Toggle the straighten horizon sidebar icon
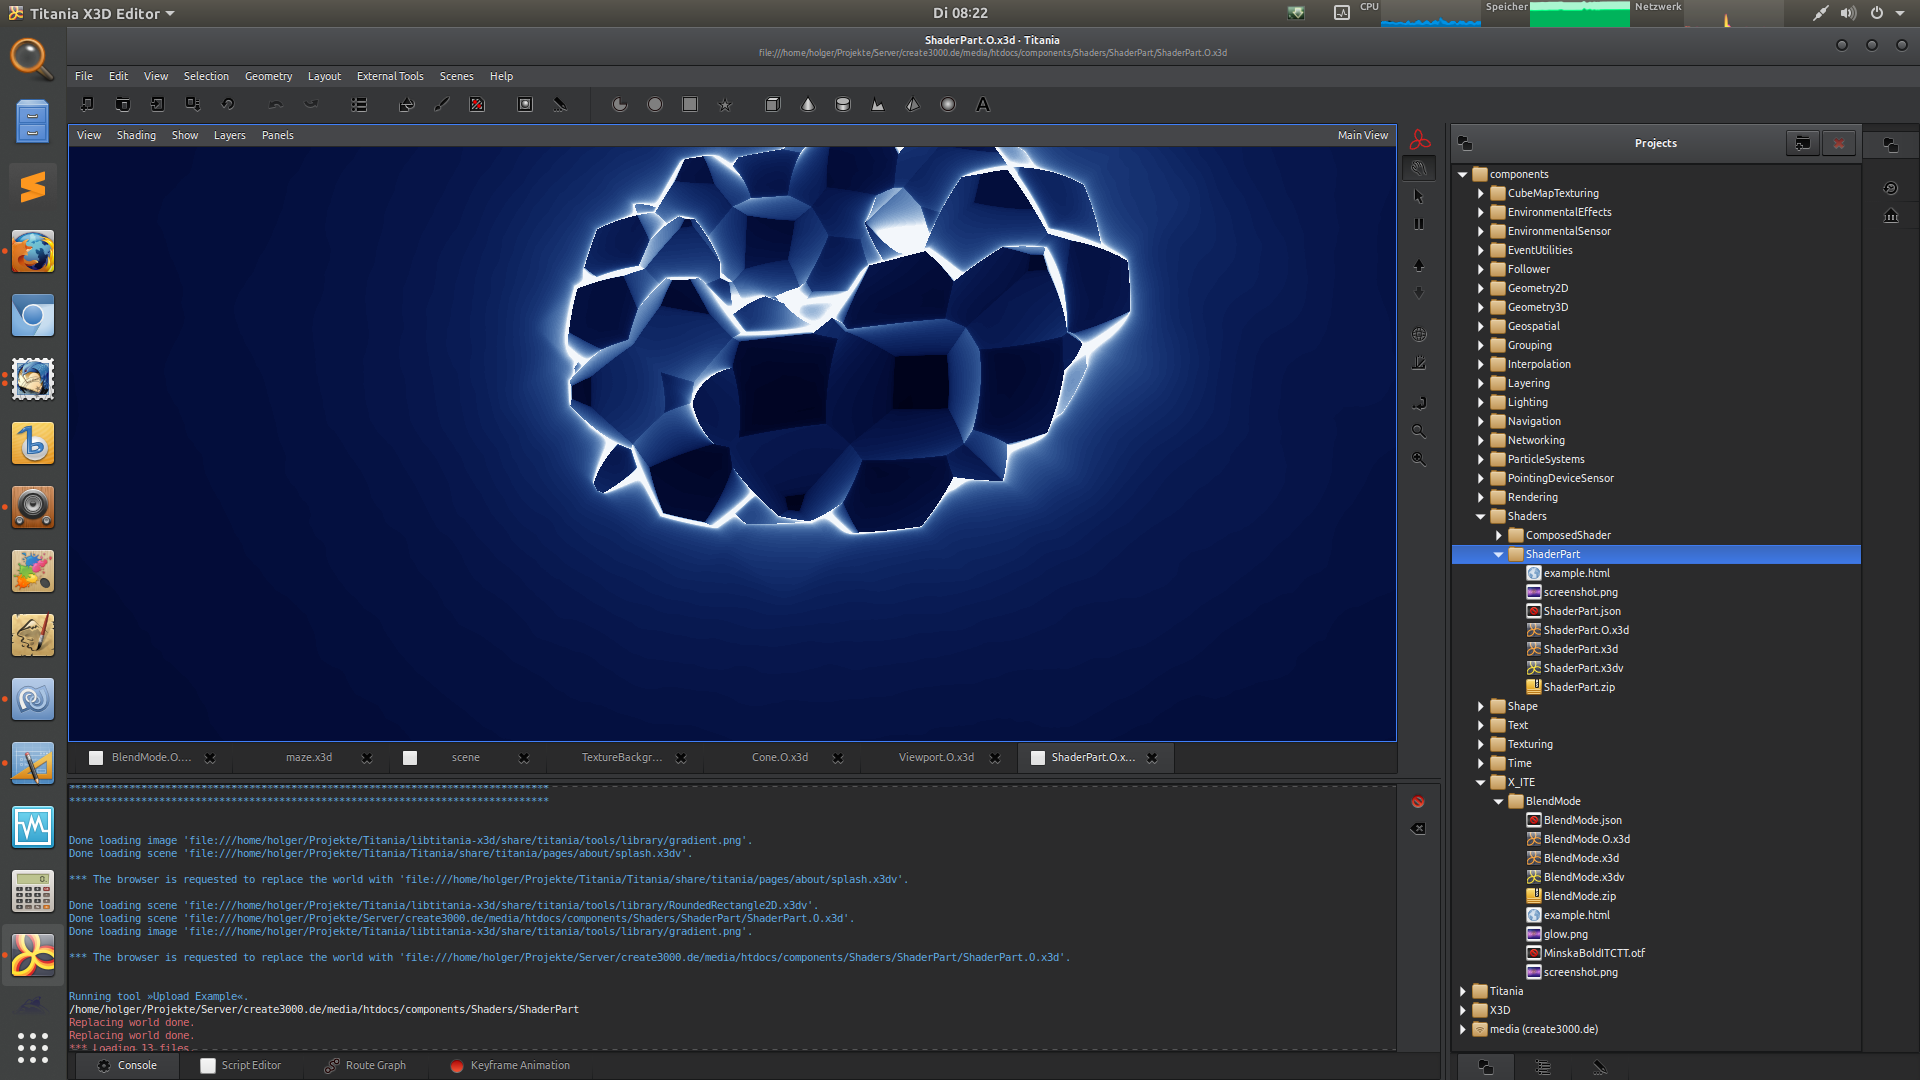Image resolution: width=1920 pixels, height=1080 pixels. (x=1419, y=363)
